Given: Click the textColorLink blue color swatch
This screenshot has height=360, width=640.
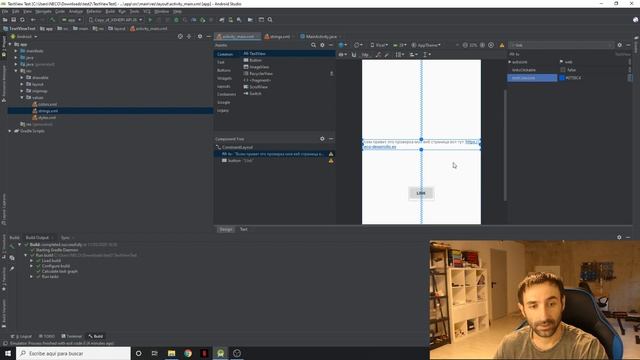Looking at the screenshot, I should [562, 78].
